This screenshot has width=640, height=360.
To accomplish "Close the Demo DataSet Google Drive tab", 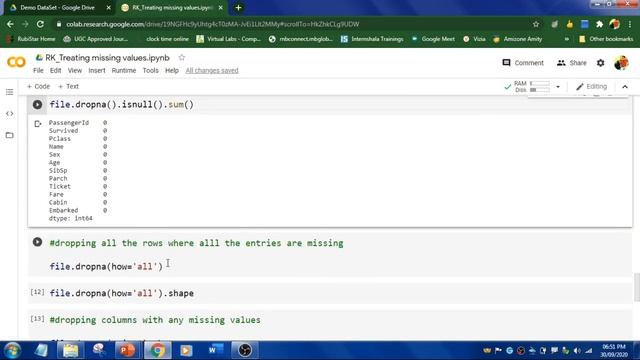I will coord(109,7).
